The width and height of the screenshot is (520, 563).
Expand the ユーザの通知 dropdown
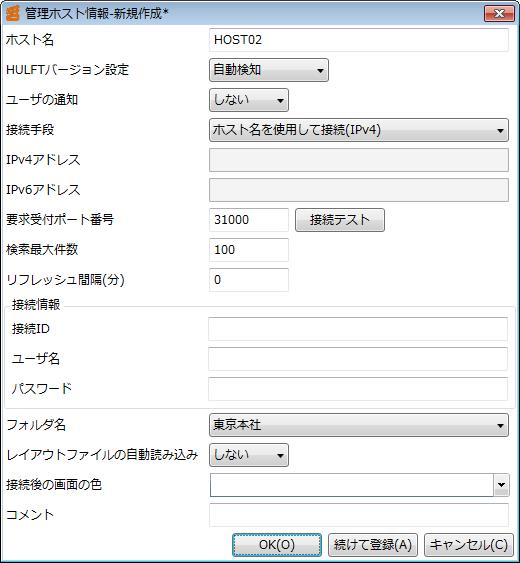[249, 100]
